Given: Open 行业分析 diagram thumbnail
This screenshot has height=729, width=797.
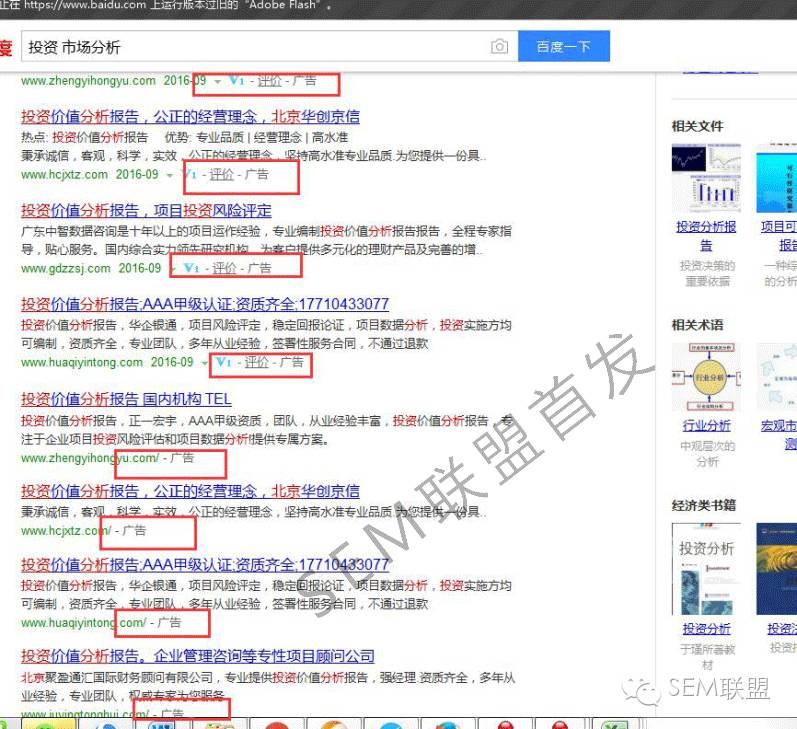Looking at the screenshot, I should tap(706, 377).
